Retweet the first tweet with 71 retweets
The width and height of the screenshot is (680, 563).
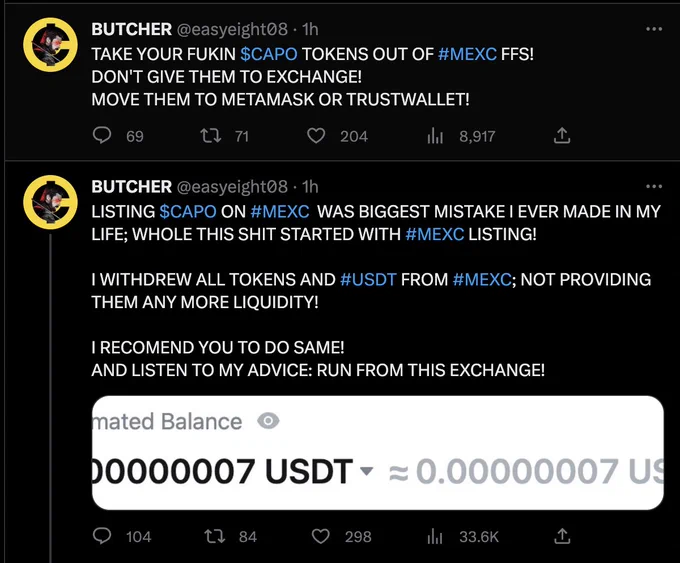(211, 135)
